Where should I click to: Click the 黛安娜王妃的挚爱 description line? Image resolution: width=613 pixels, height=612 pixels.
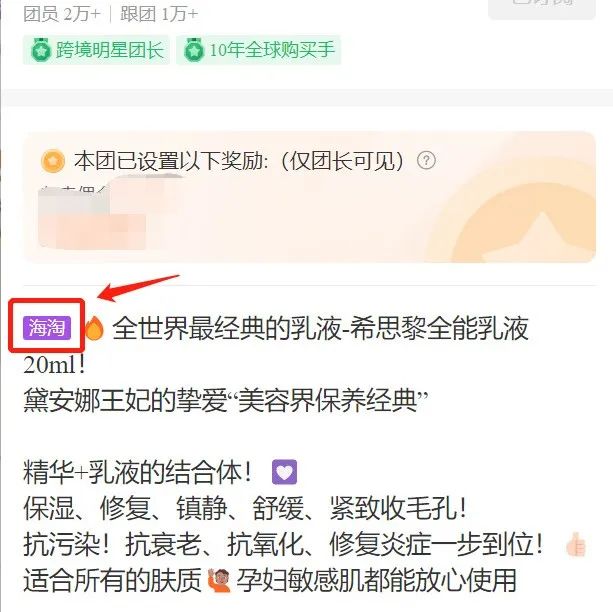(226, 400)
